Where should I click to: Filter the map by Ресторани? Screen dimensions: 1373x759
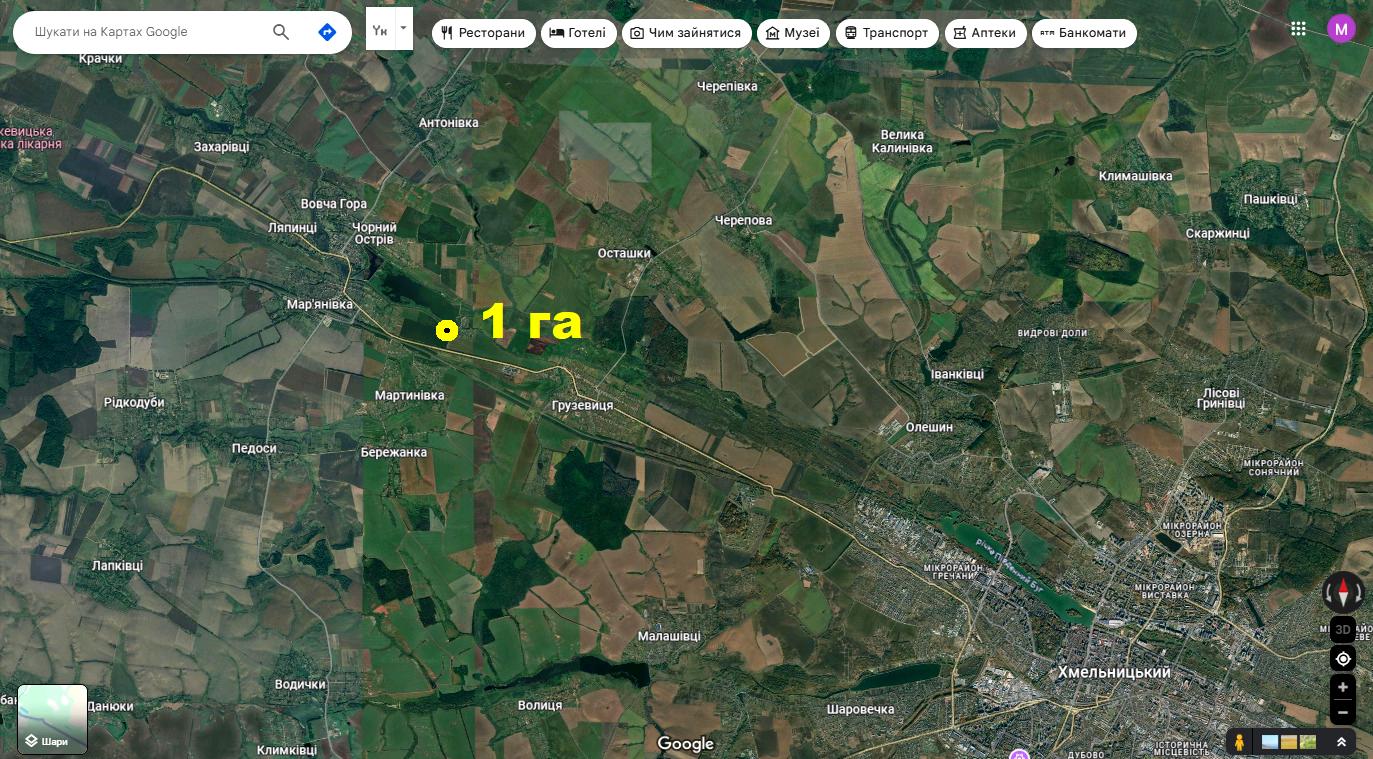click(484, 33)
